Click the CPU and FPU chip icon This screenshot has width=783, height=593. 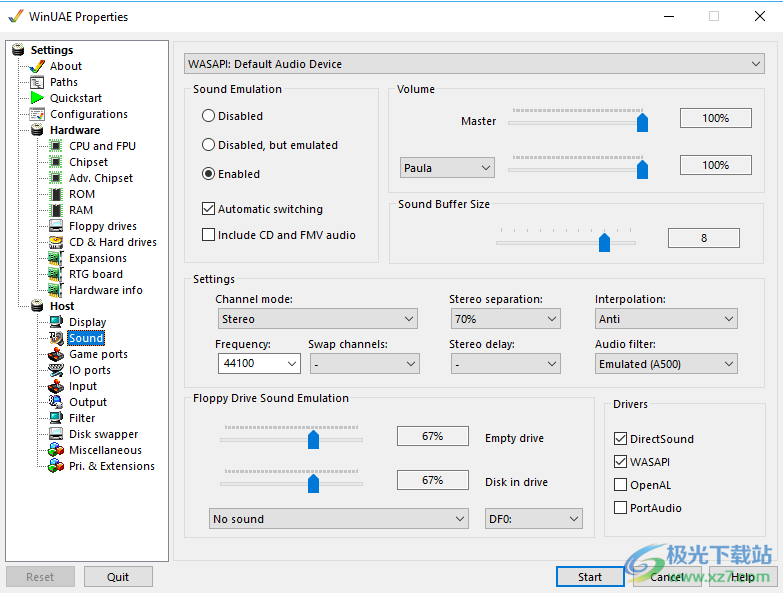pyautogui.click(x=56, y=146)
